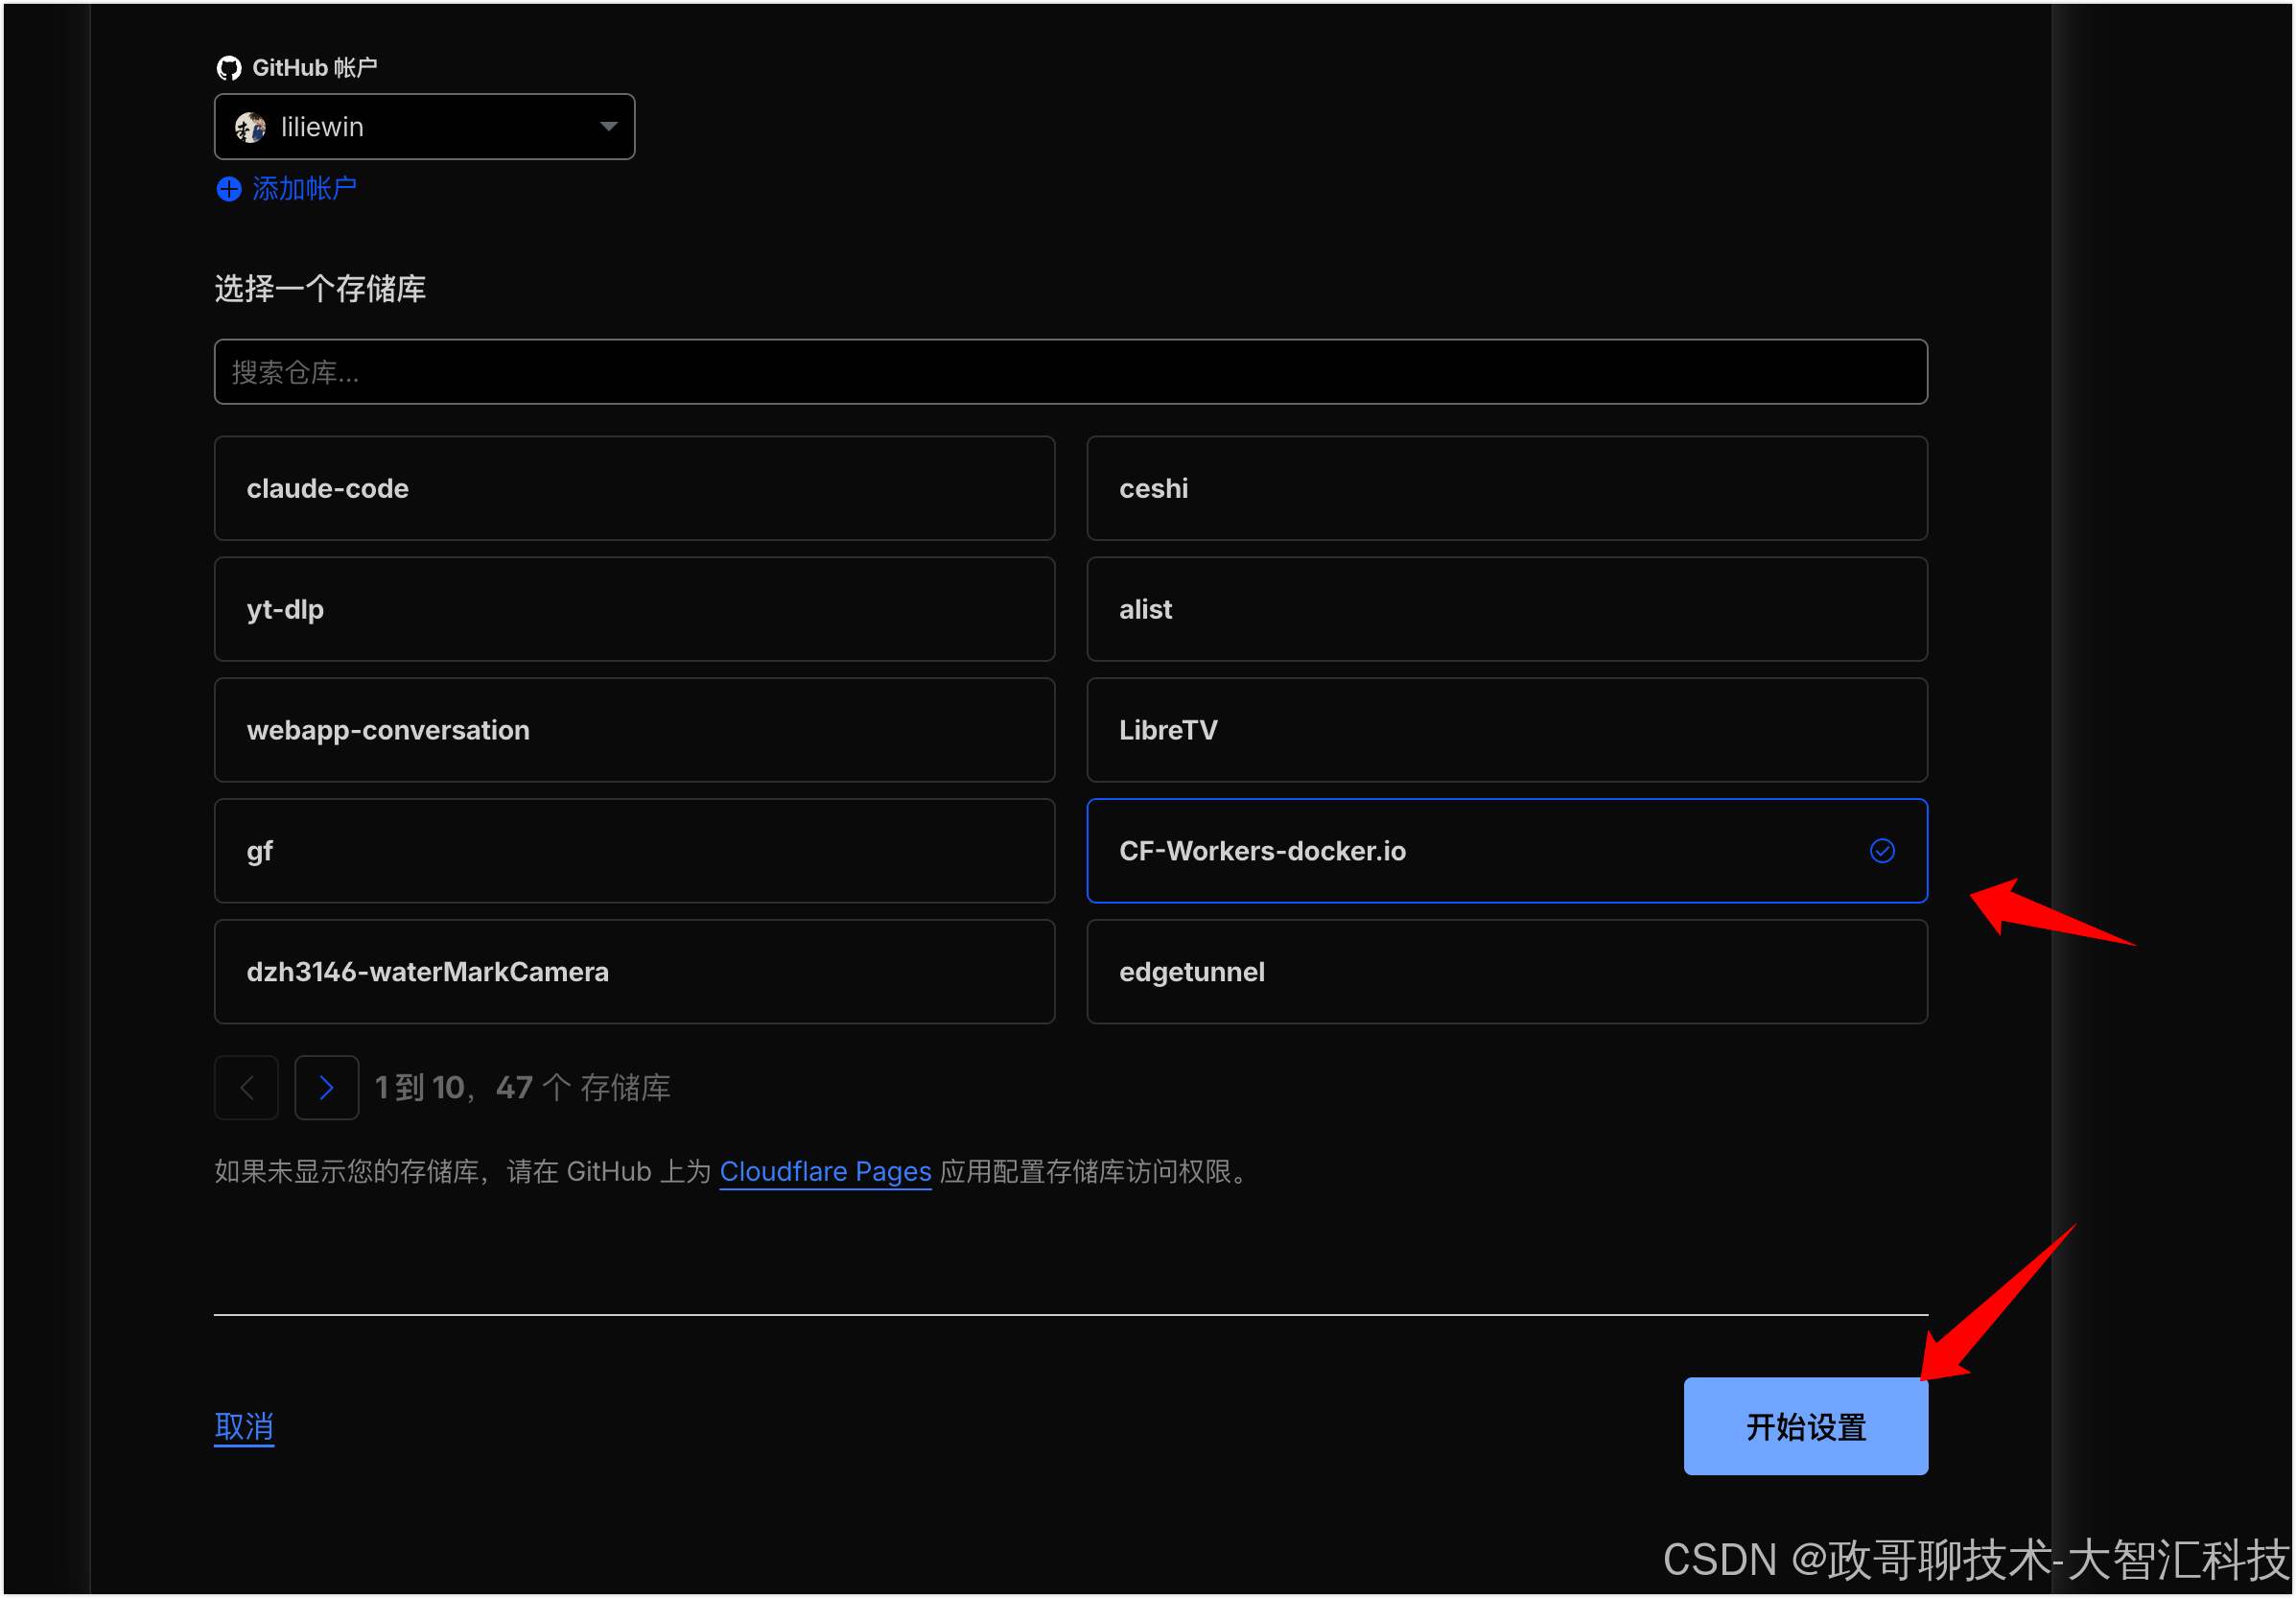
Task: Choose the yt-dlp repository card
Action: point(634,609)
